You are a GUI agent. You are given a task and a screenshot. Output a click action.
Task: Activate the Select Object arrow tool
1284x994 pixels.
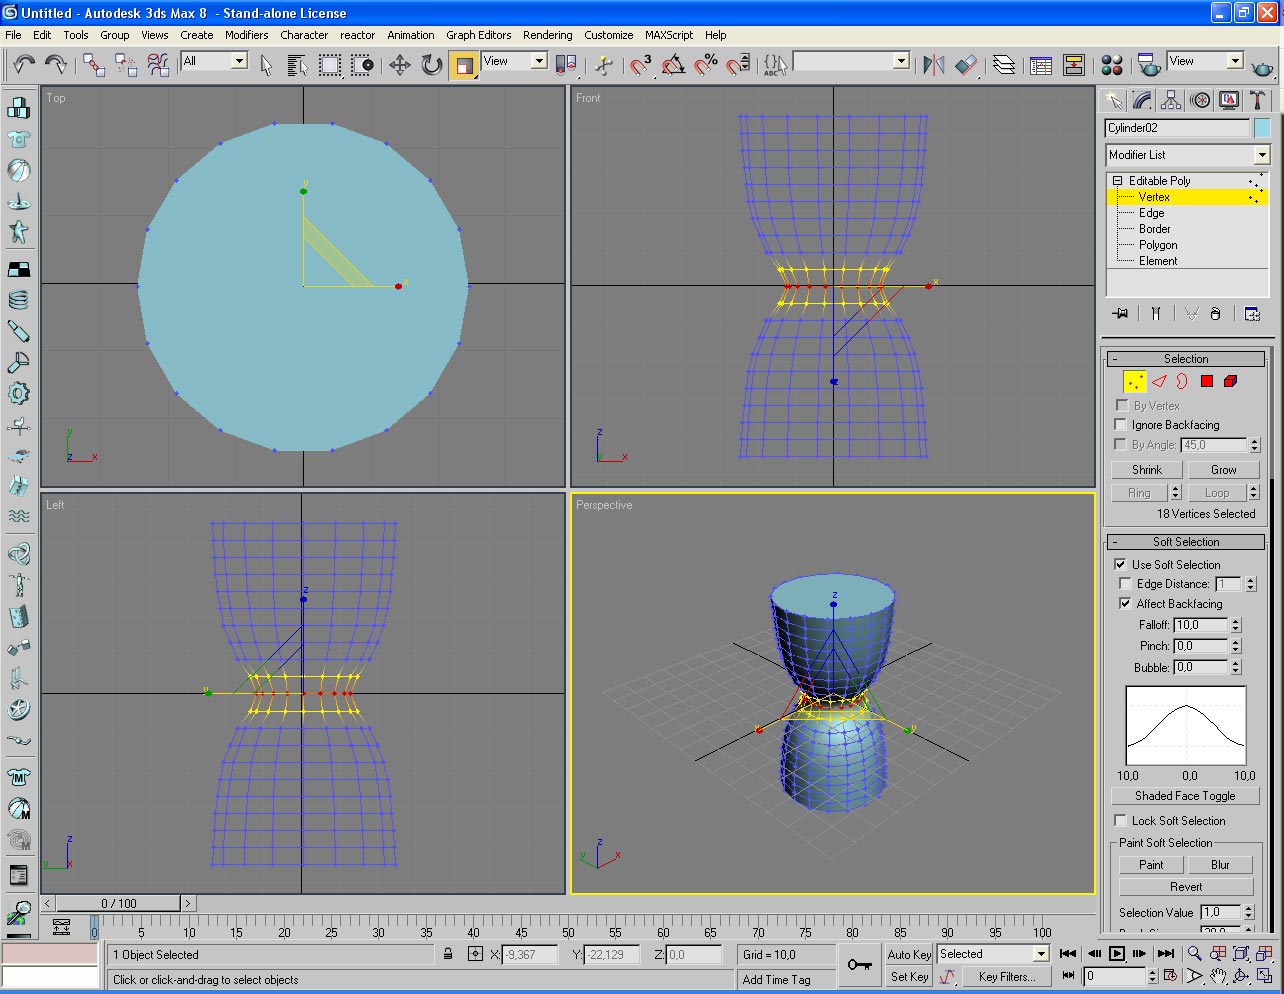[266, 65]
